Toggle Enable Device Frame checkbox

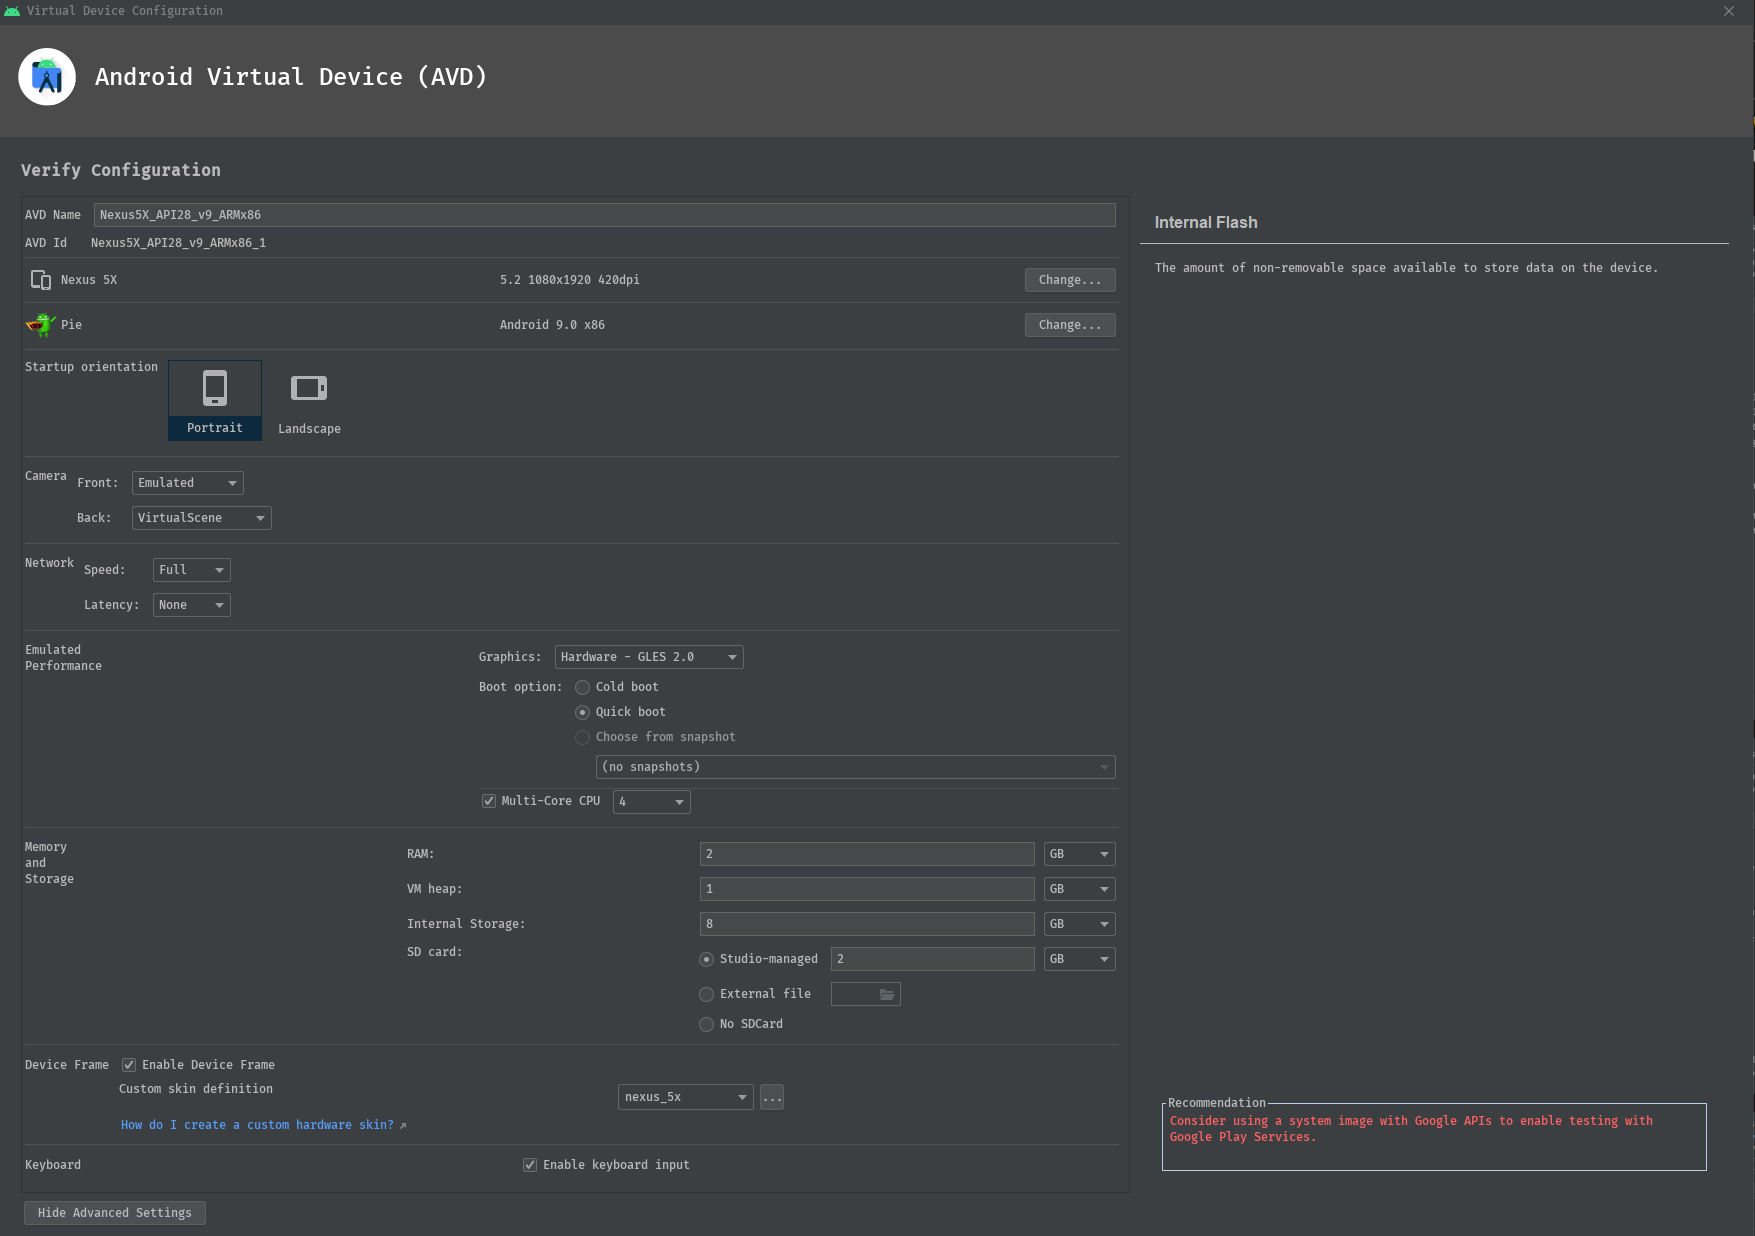[129, 1065]
